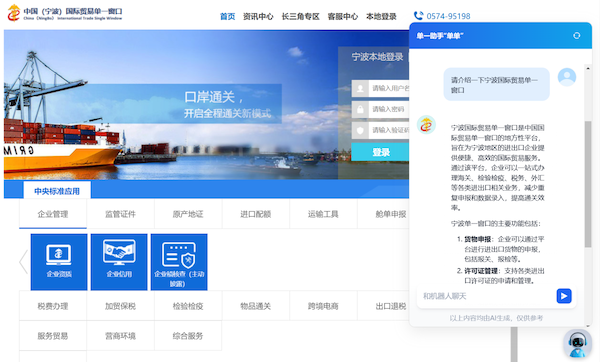Click the bold 许可证管理 item in the reply
Screen dimensions: 600x362
481,271
